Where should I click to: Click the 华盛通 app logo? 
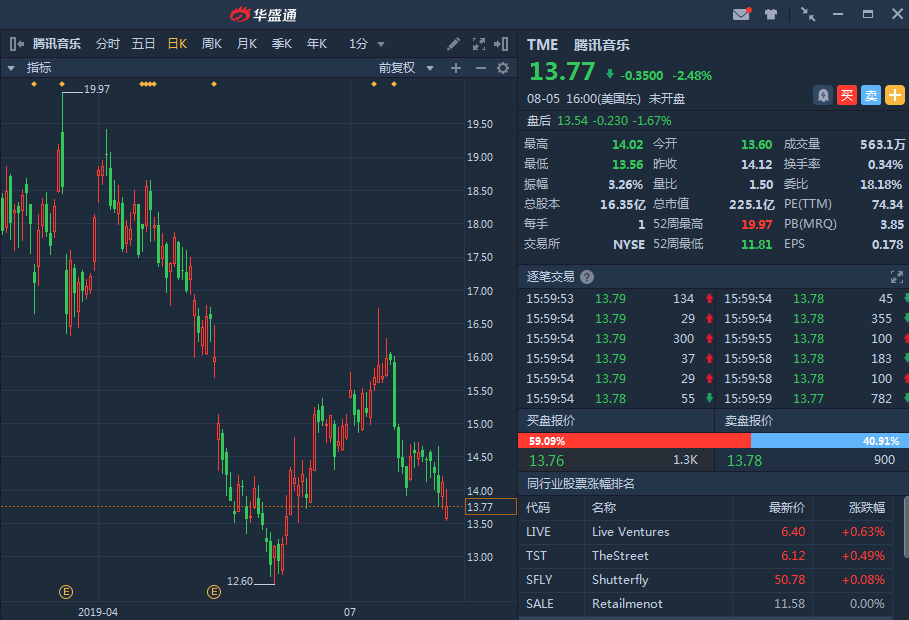263,14
